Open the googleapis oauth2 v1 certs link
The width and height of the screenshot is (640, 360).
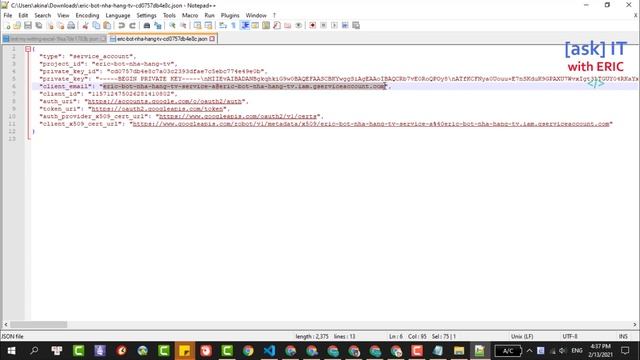point(238,116)
